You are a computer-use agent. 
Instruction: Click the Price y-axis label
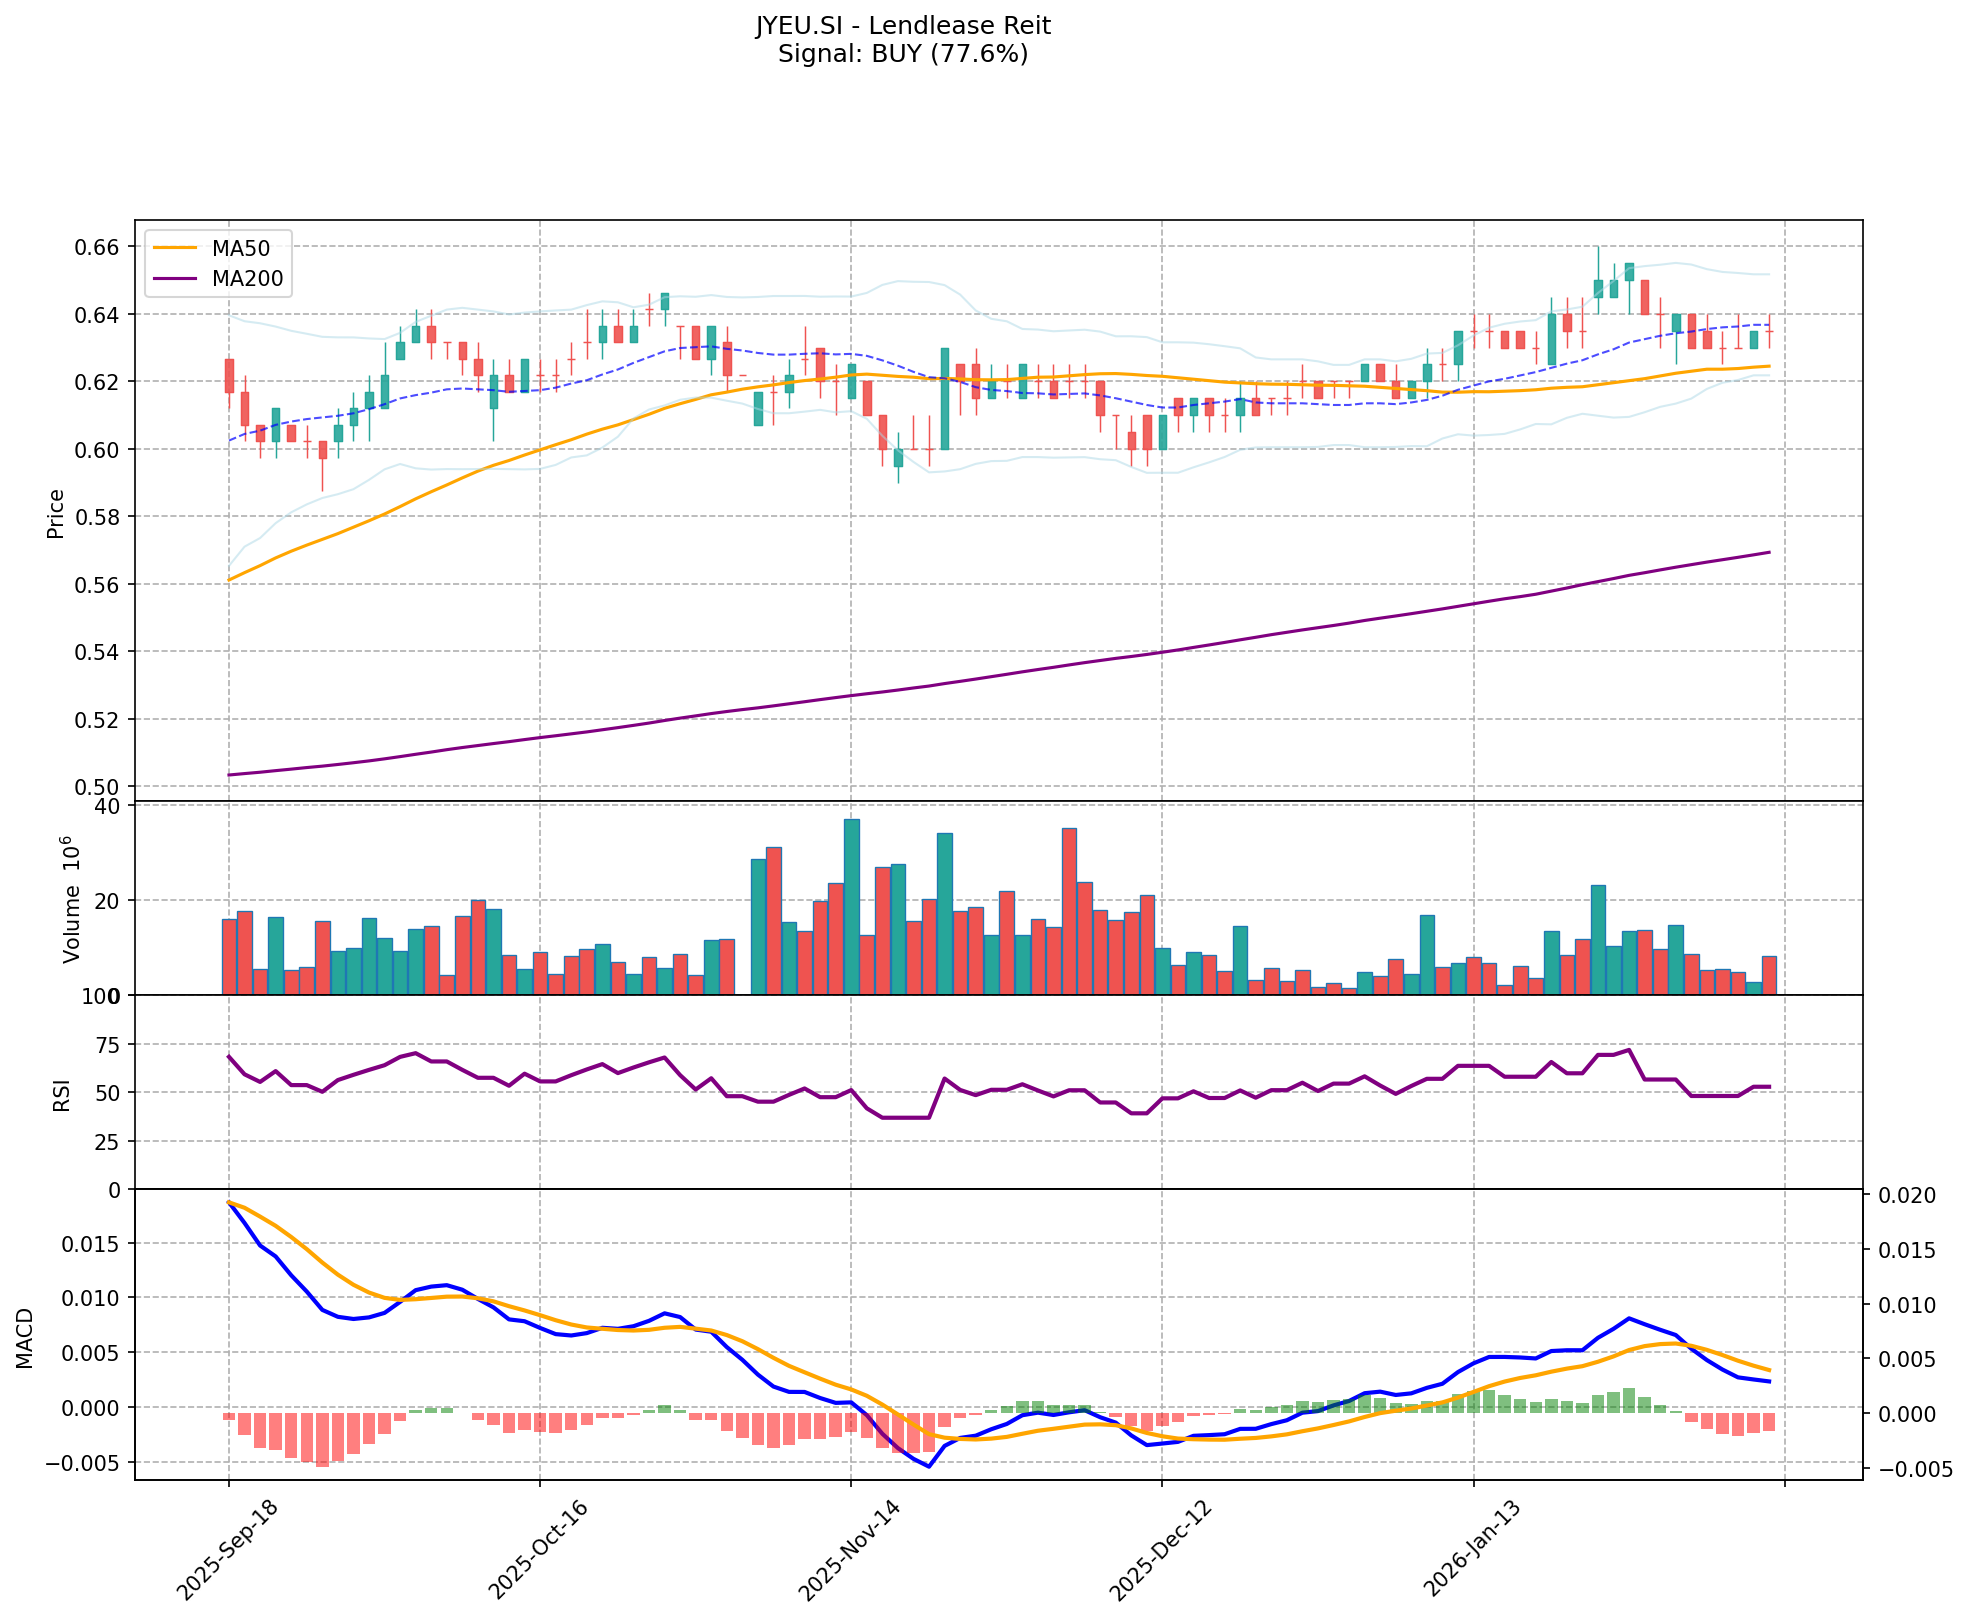point(56,513)
